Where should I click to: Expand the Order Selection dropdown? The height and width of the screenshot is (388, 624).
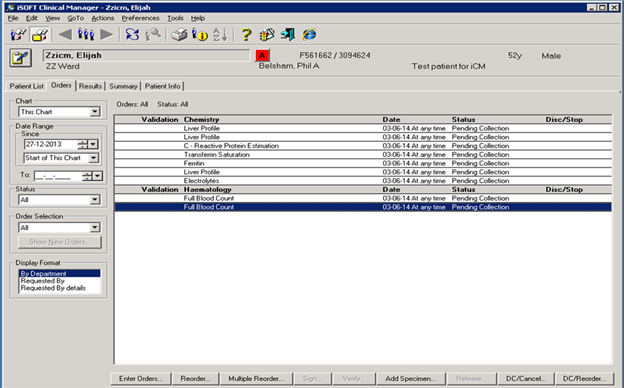click(95, 227)
